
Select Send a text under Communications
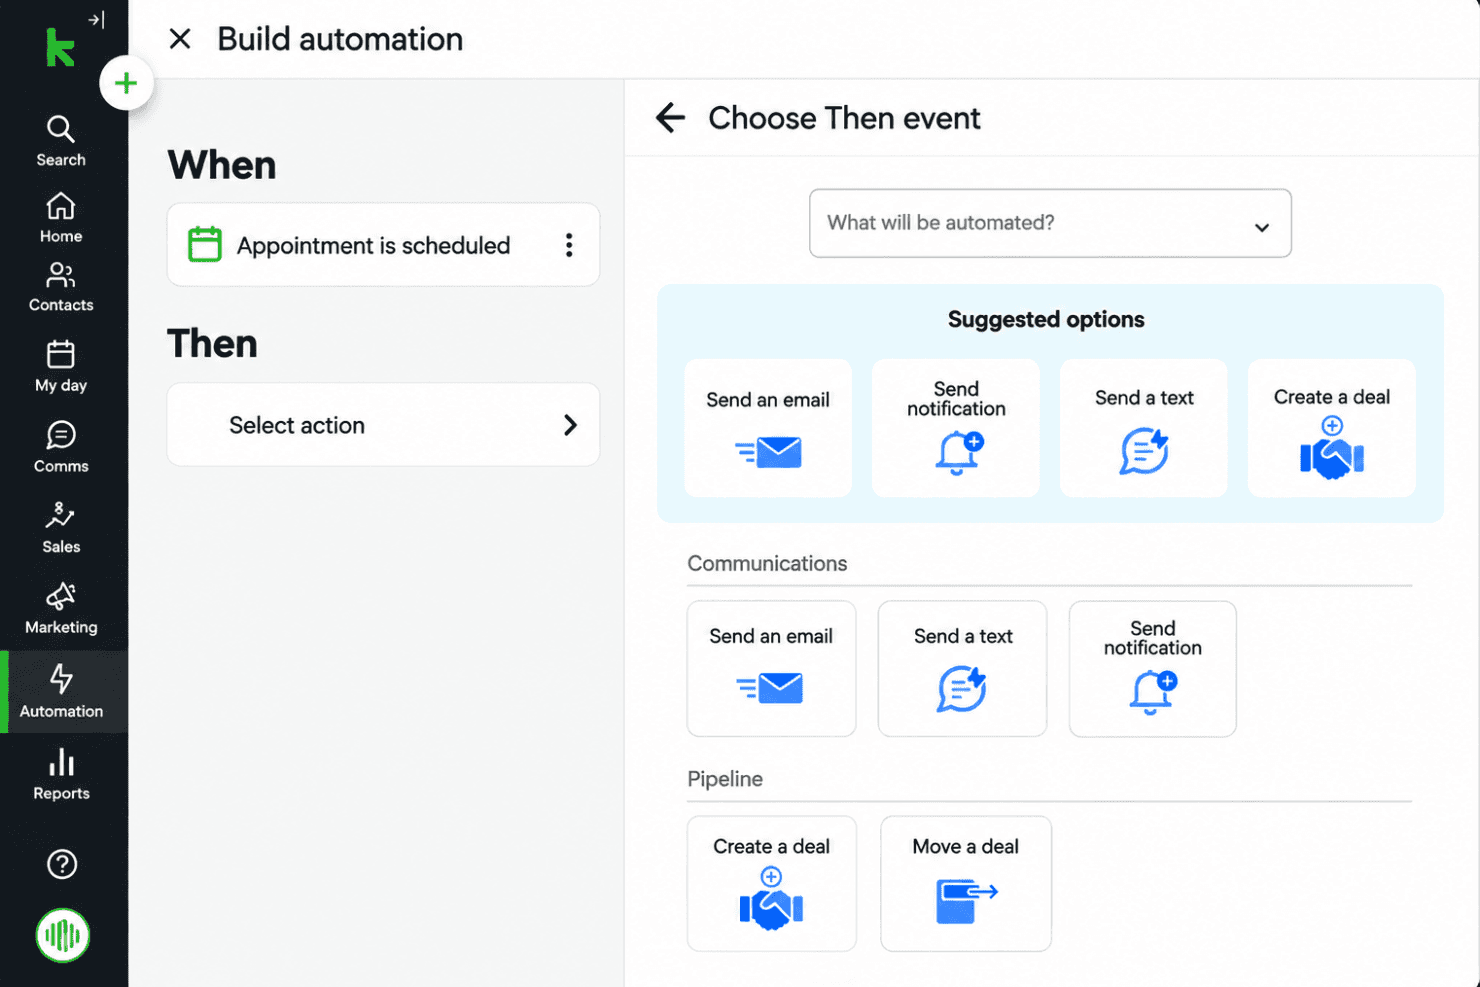962,669
